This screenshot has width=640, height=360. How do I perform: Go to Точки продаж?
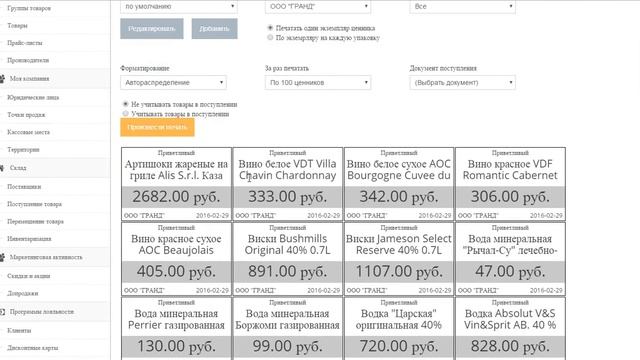click(x=27, y=115)
